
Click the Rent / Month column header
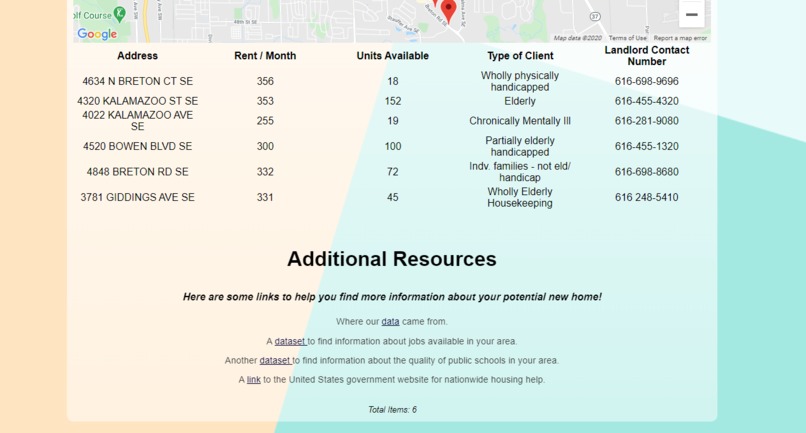pyautogui.click(x=265, y=56)
